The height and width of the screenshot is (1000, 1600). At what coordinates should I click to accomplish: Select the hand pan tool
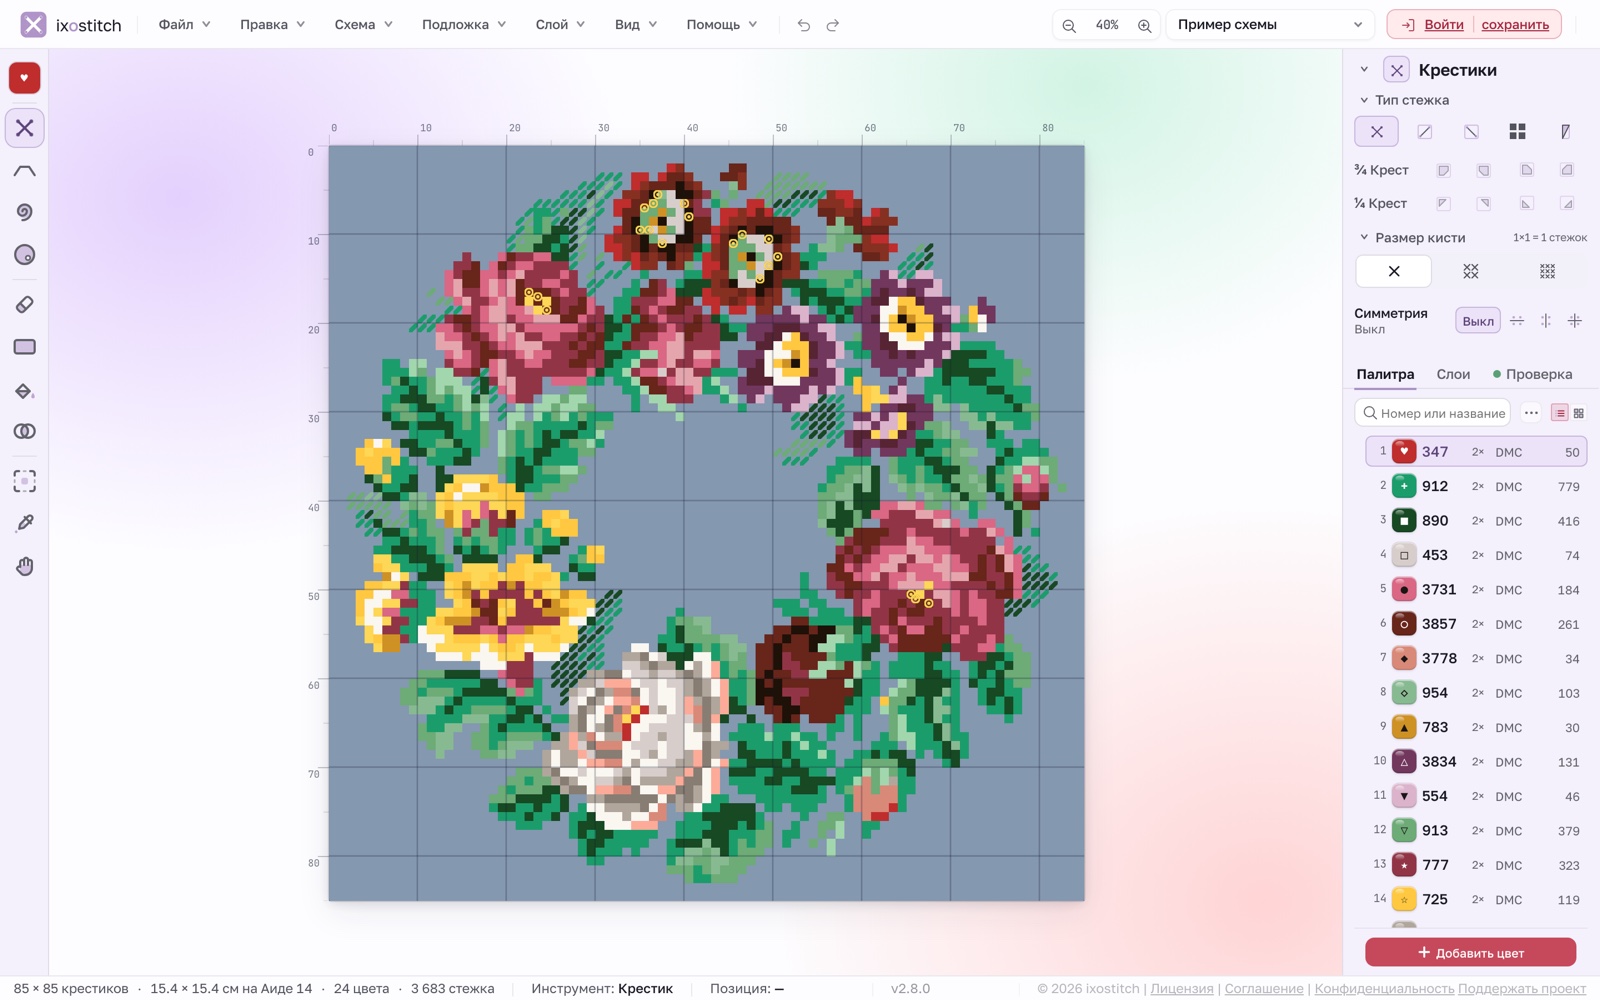[25, 567]
